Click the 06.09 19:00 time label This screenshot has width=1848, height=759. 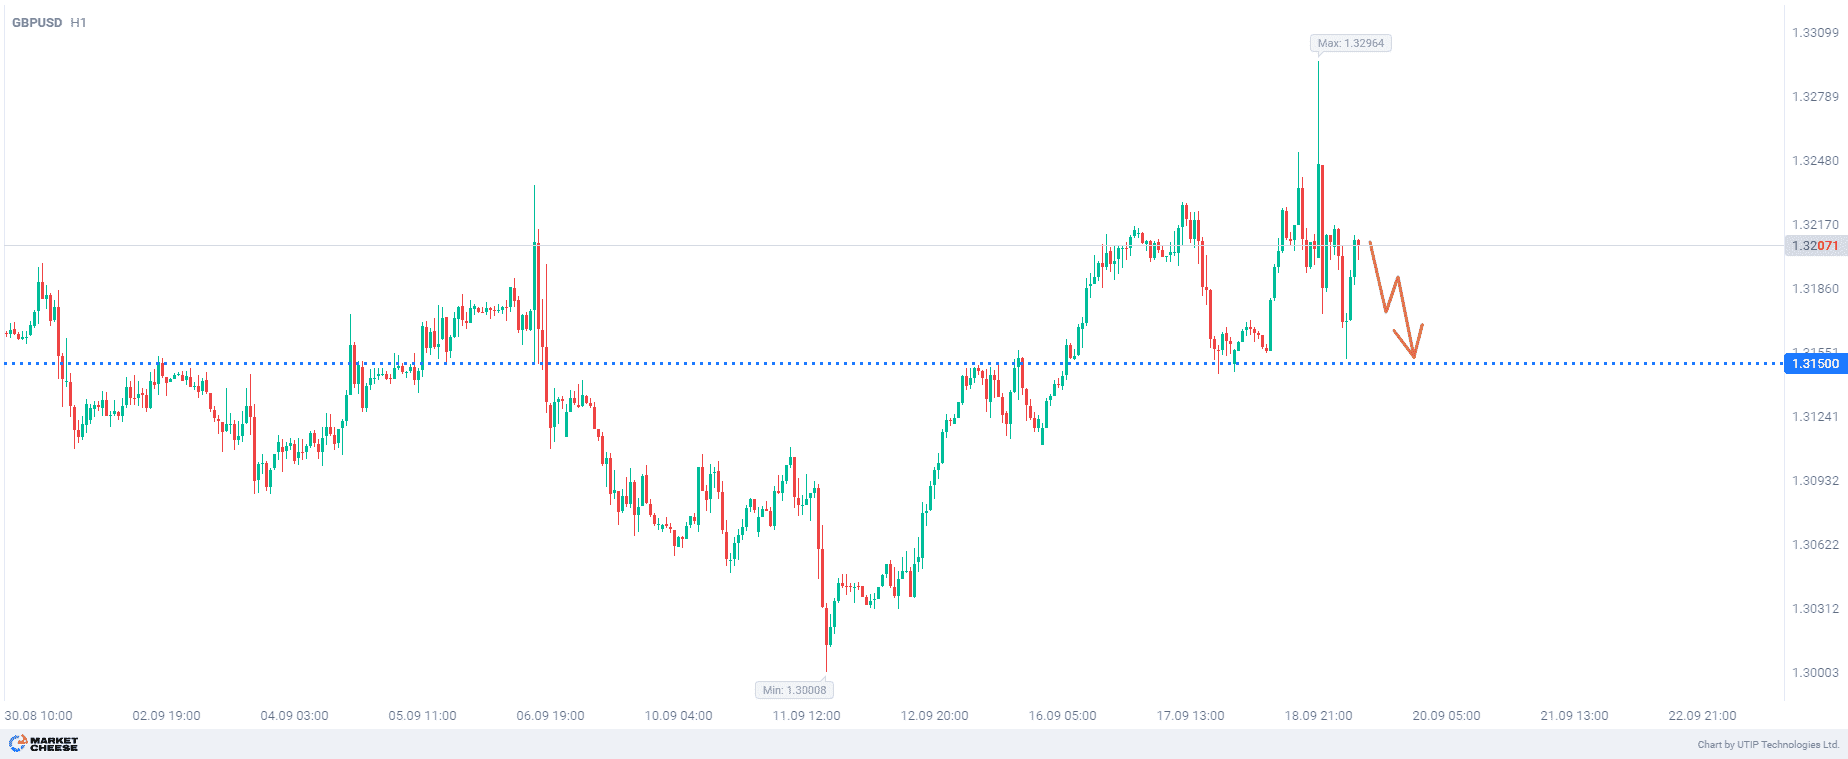(550, 716)
